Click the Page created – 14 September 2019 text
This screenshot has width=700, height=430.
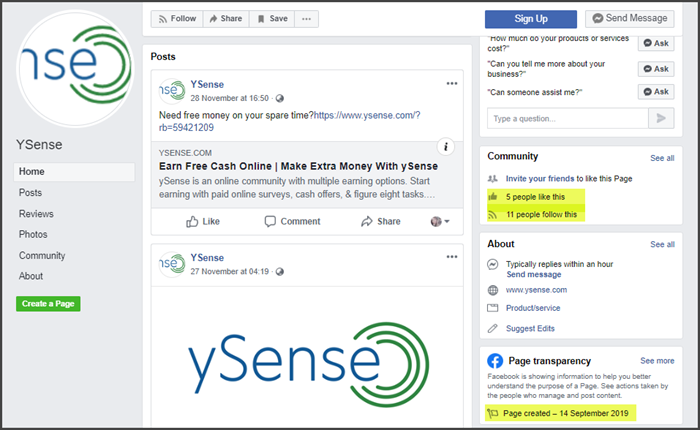(565, 413)
